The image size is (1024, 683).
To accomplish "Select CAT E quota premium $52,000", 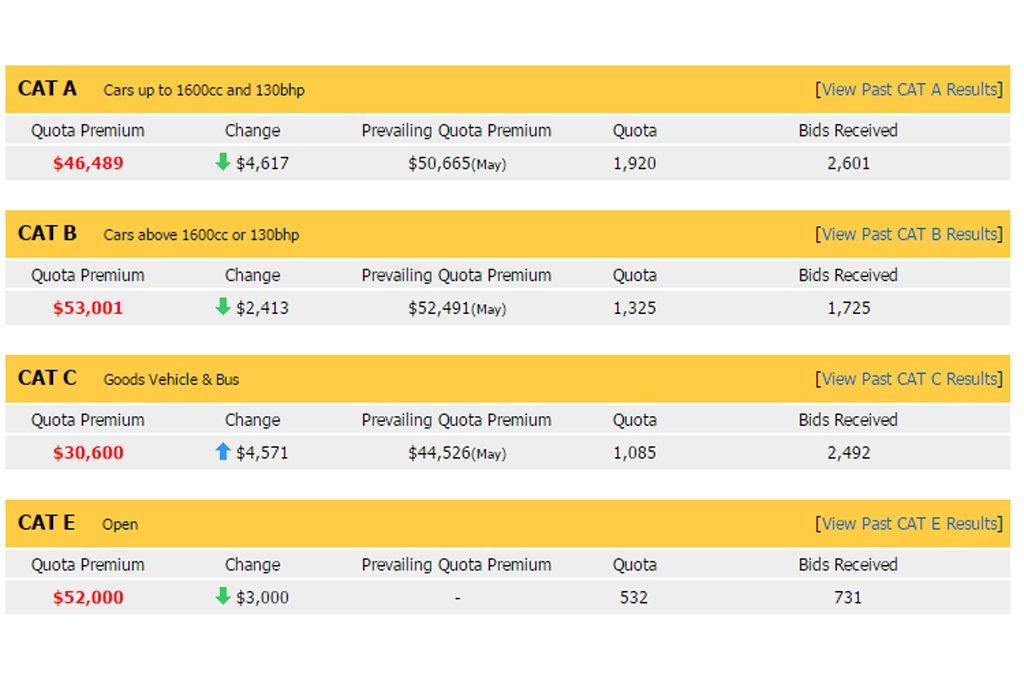I will coord(88,598).
